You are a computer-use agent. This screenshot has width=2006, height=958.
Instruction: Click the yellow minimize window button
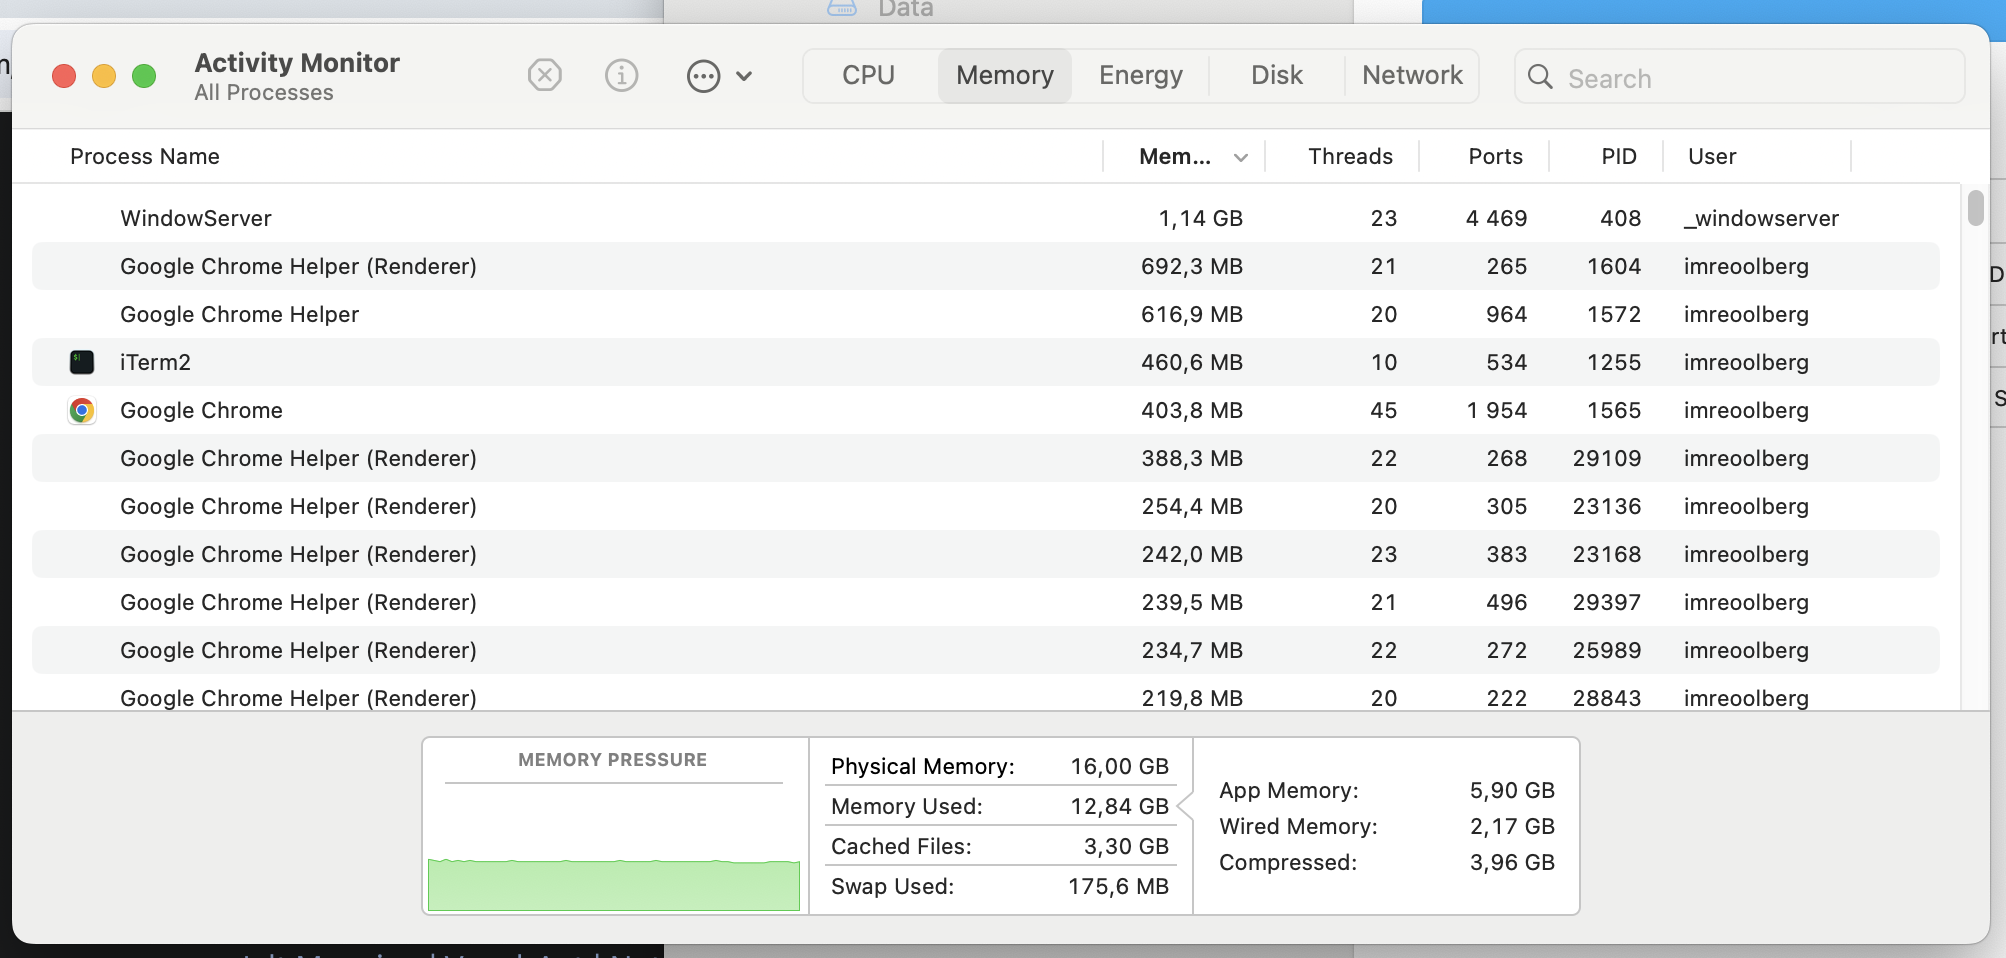pos(104,76)
